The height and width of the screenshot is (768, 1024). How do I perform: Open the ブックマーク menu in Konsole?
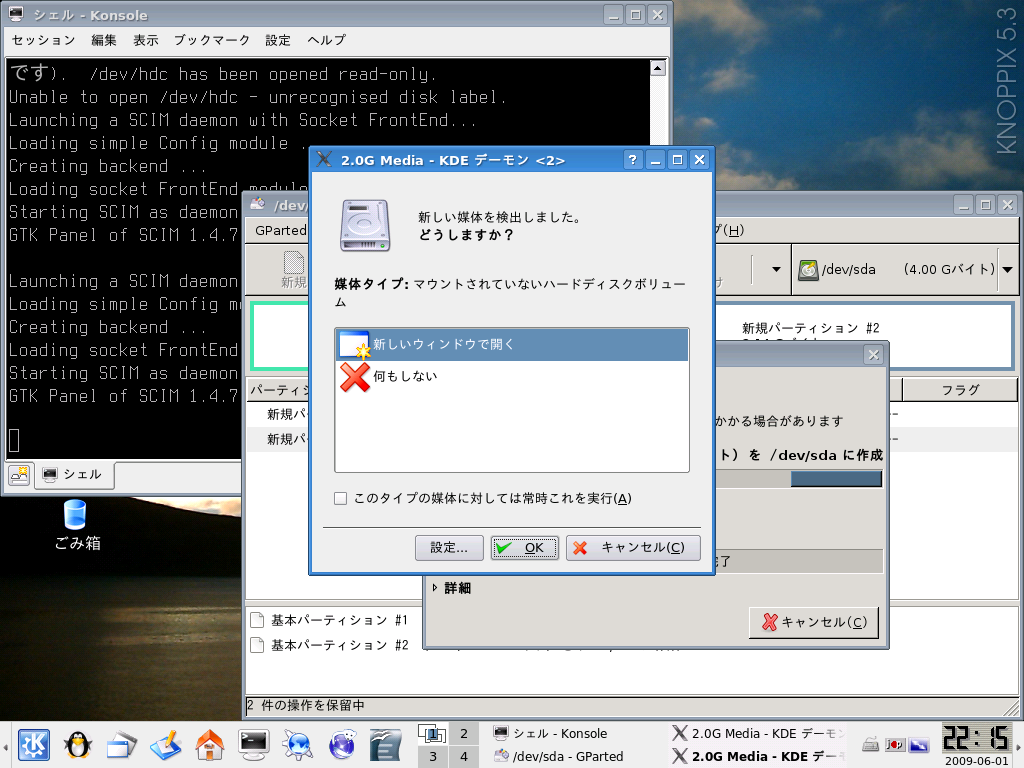coord(212,40)
